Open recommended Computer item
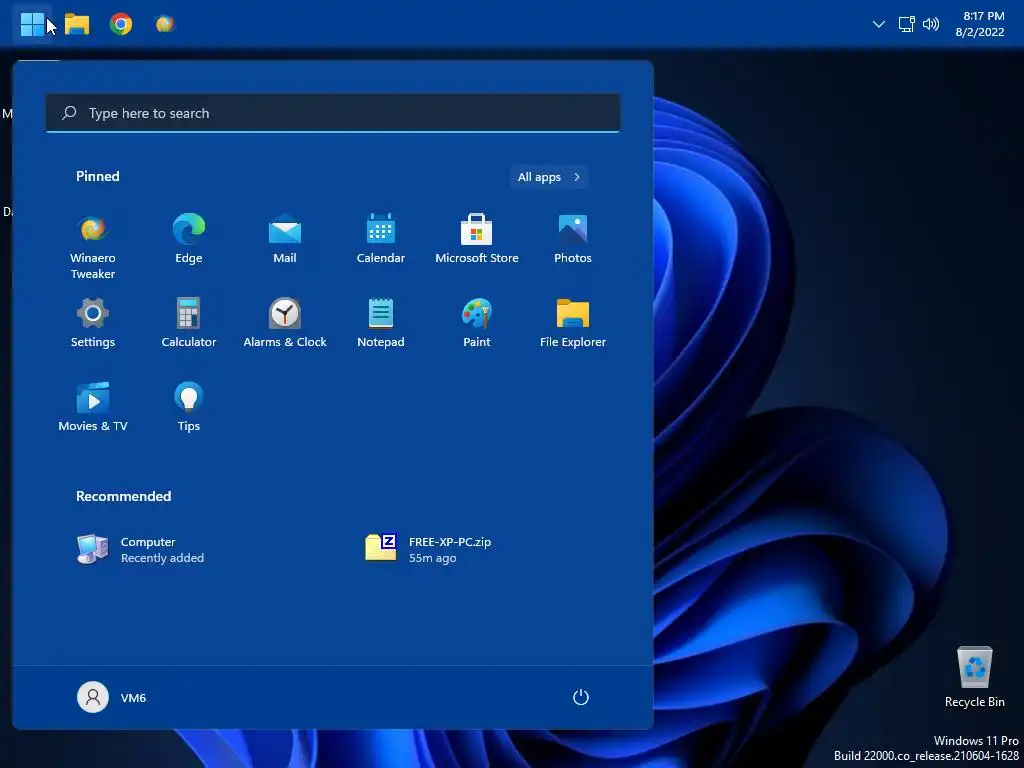1024x768 pixels. [140, 549]
